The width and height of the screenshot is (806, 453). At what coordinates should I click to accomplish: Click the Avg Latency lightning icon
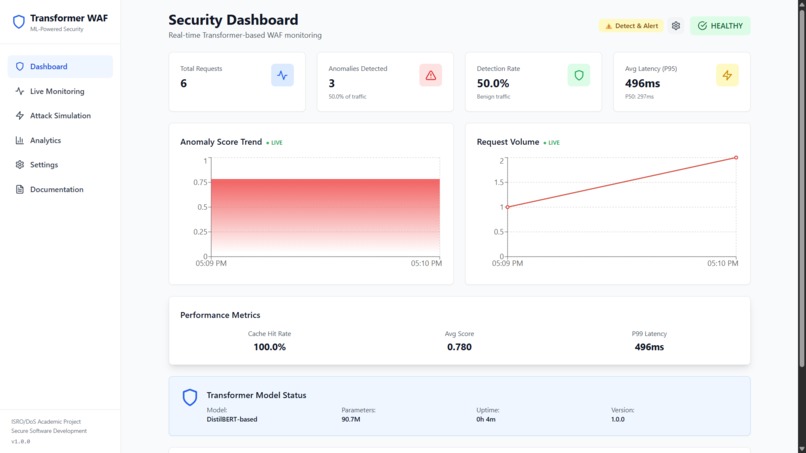coord(727,75)
